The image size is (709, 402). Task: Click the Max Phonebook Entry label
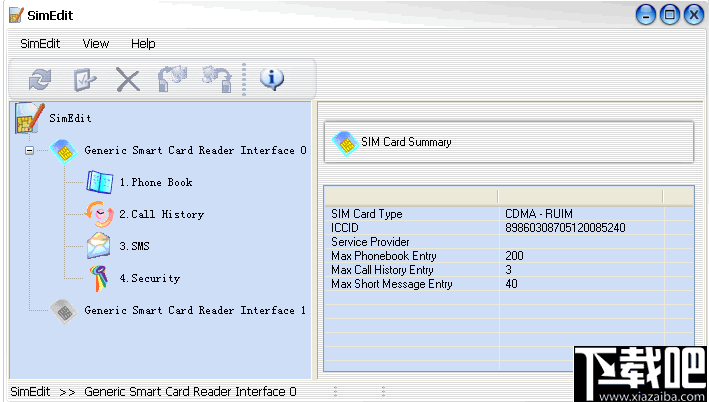pyautogui.click(x=384, y=256)
